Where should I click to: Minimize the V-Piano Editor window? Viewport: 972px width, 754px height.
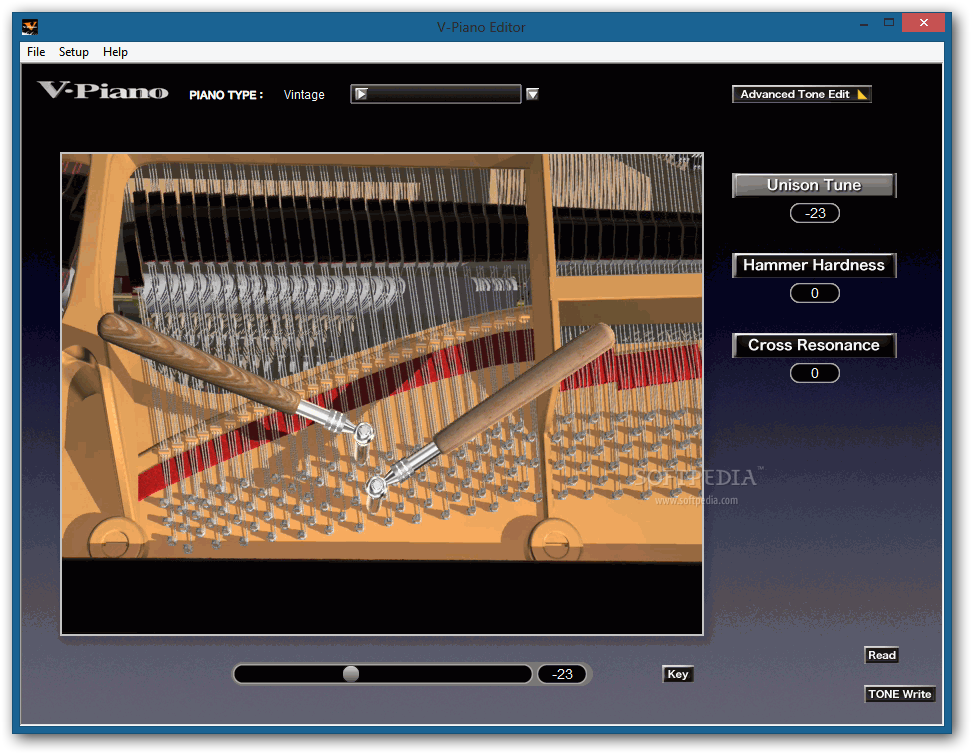pos(864,23)
